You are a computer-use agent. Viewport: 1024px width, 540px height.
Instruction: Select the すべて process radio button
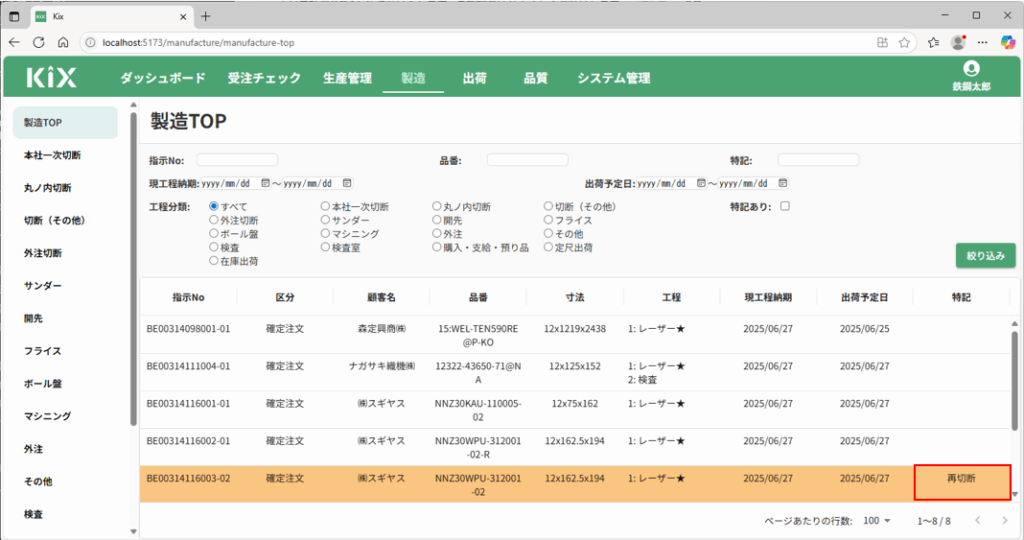[214, 206]
